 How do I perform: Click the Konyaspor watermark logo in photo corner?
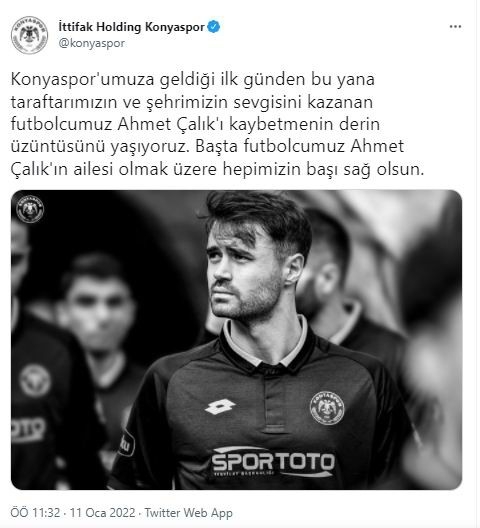(x=30, y=209)
